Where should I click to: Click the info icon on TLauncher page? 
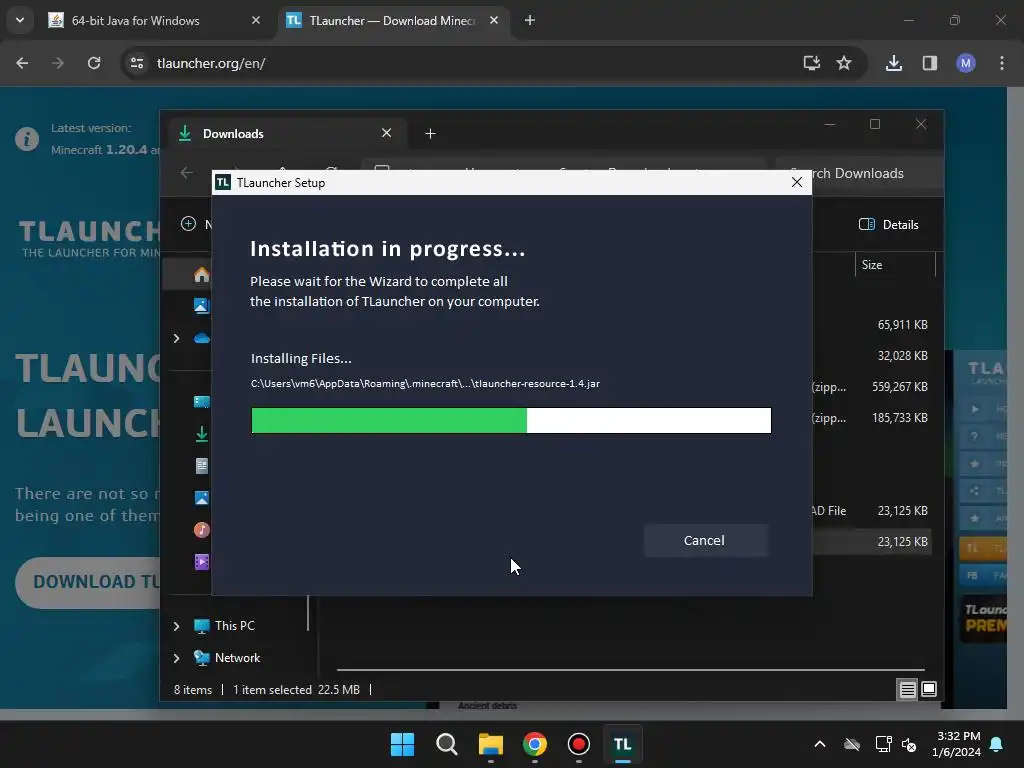[x=27, y=139]
